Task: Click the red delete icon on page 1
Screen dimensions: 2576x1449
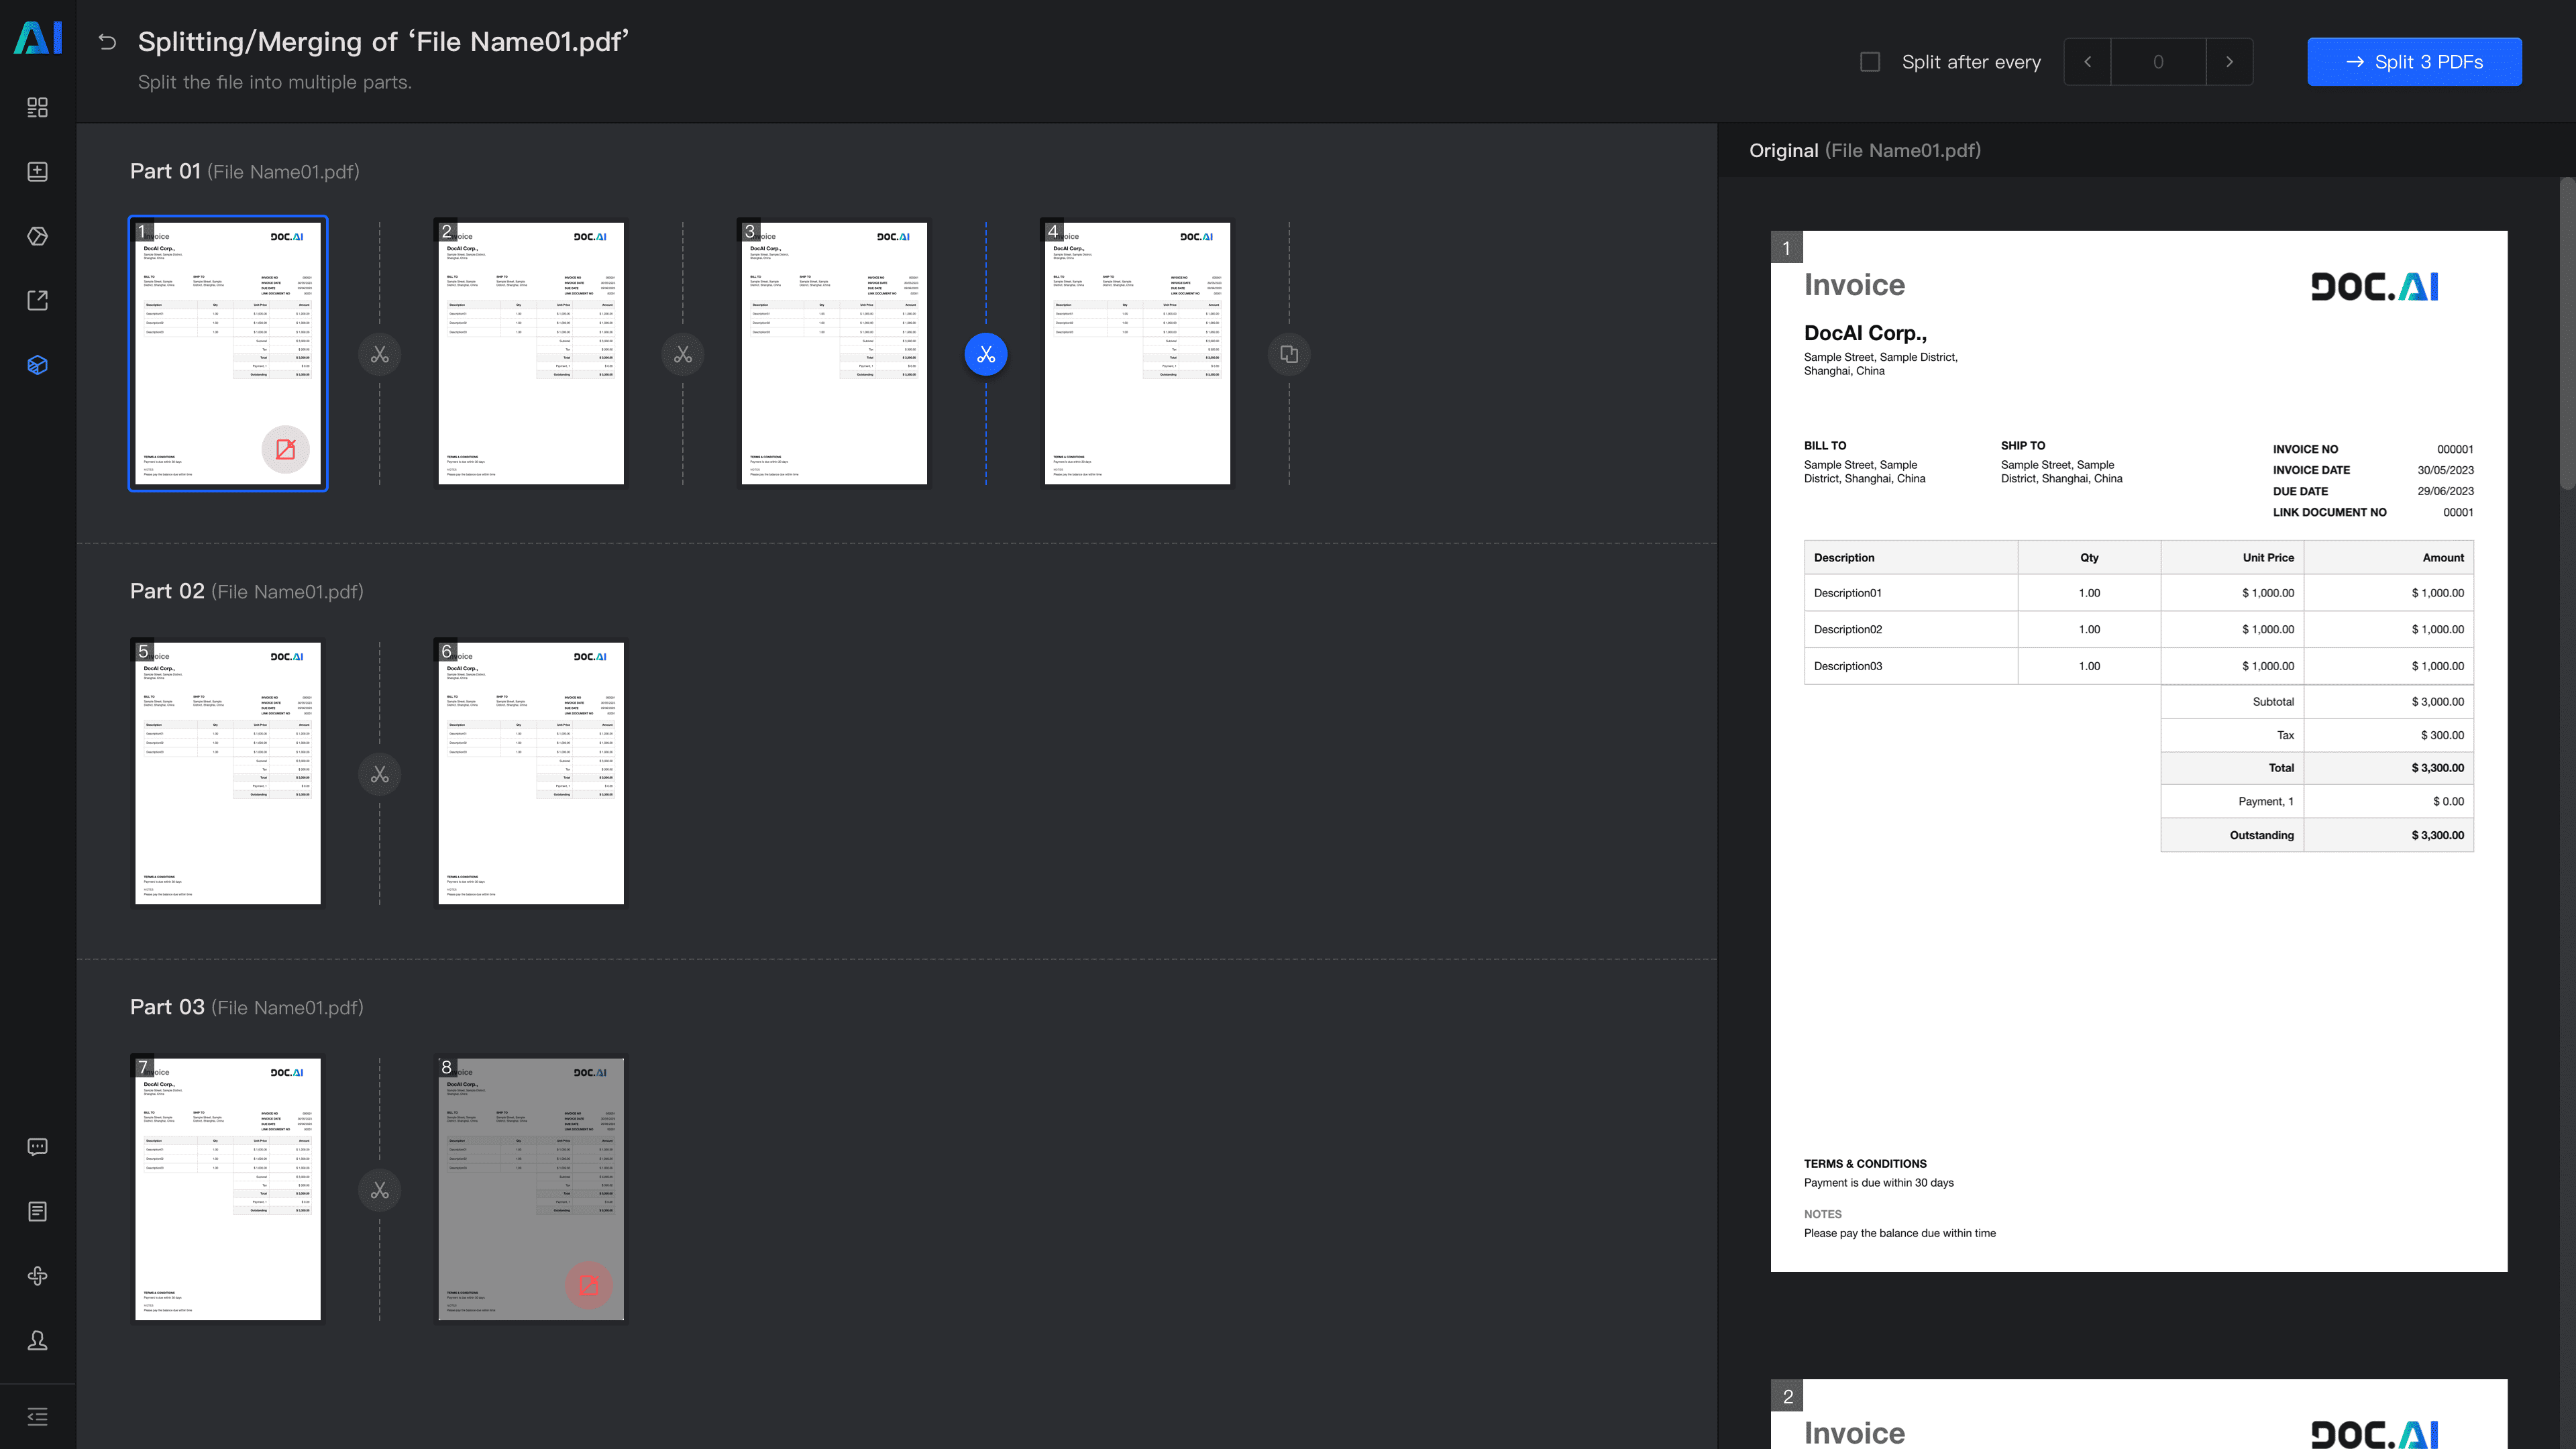Action: click(285, 449)
